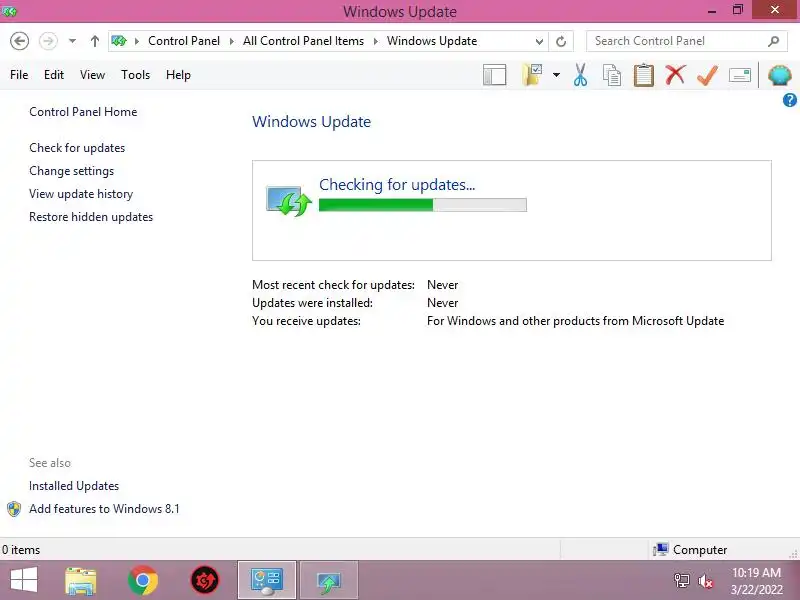Click the Checking for updates progress bar

tap(422, 205)
